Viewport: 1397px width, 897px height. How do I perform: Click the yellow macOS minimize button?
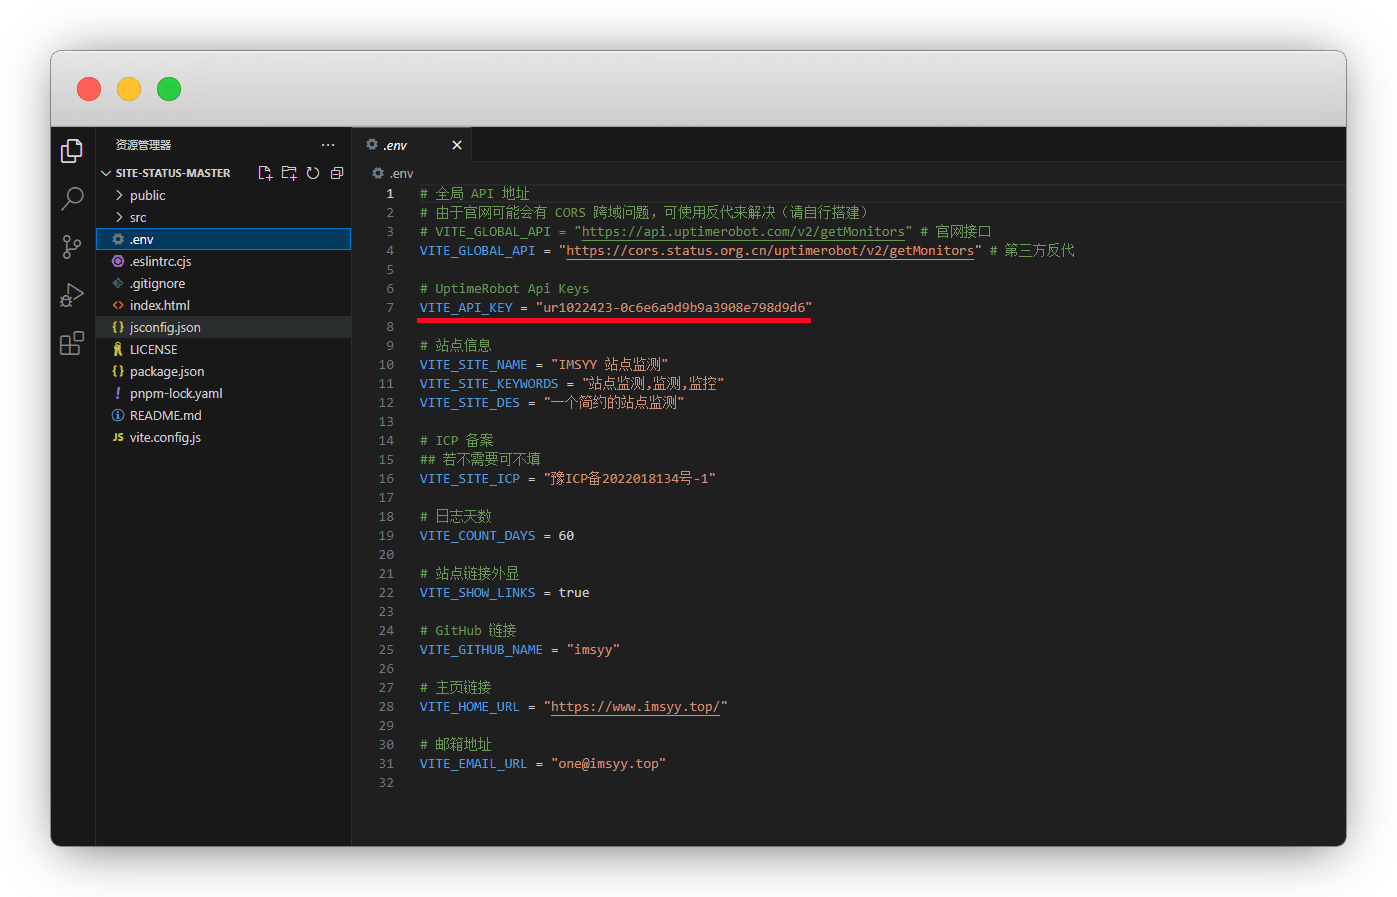(129, 89)
